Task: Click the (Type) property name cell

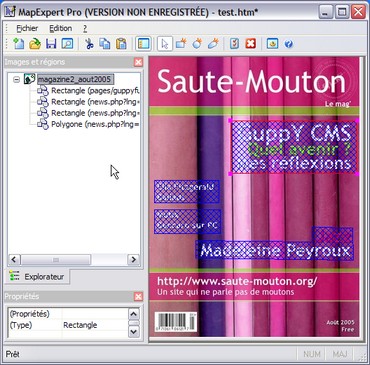Action: [x=35, y=325]
